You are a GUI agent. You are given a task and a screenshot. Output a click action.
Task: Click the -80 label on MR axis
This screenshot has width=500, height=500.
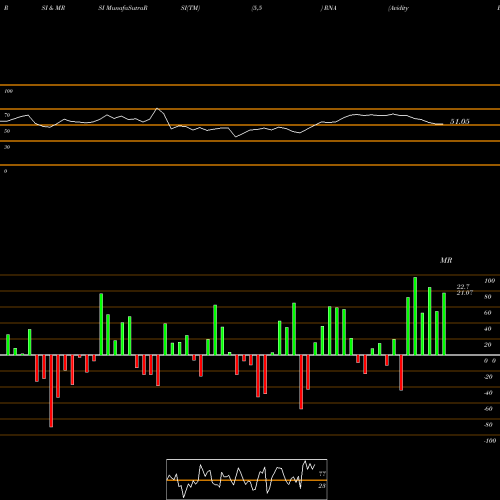click(x=488, y=425)
